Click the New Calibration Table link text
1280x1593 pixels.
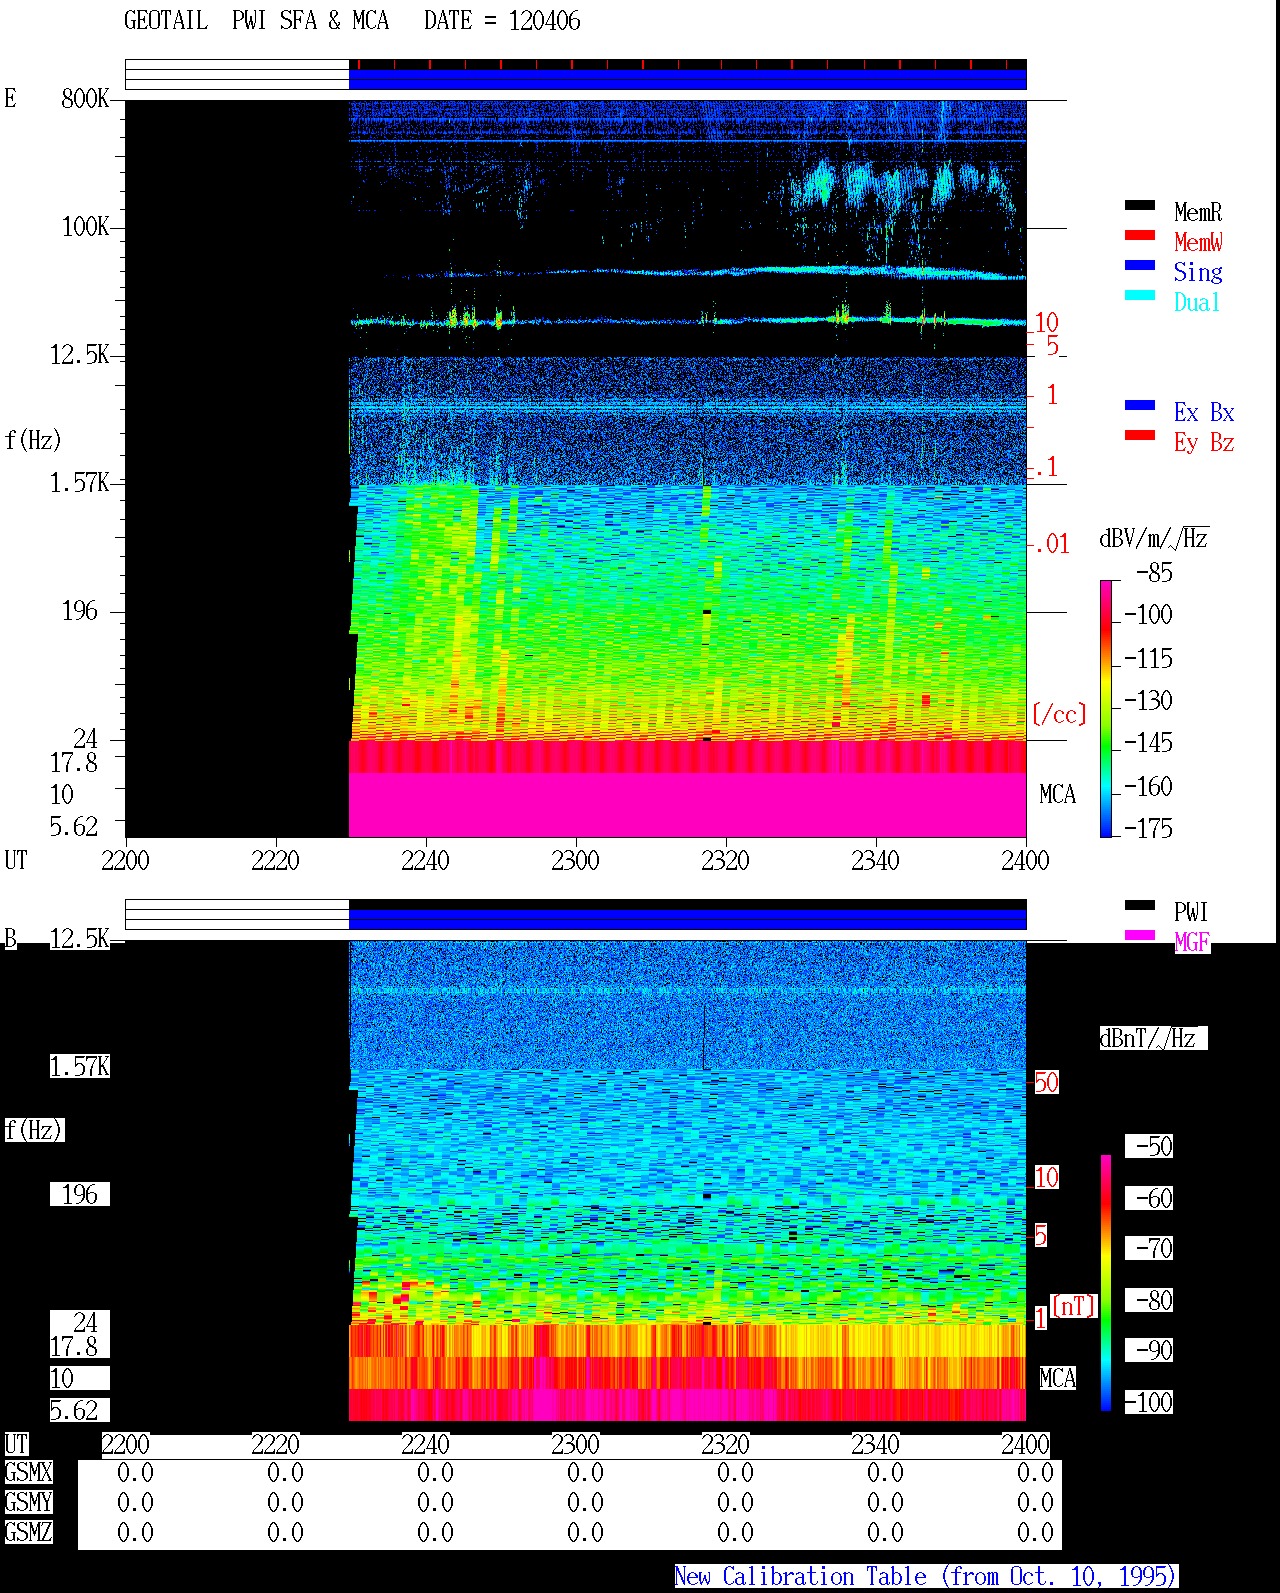[x=926, y=1577]
